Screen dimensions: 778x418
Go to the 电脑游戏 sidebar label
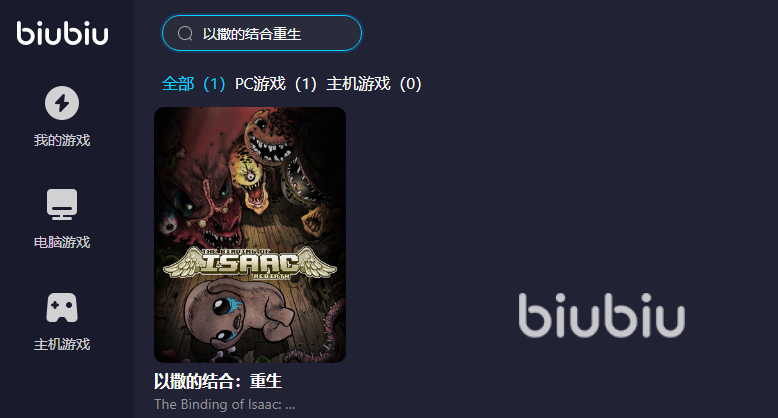pyautogui.click(x=62, y=242)
